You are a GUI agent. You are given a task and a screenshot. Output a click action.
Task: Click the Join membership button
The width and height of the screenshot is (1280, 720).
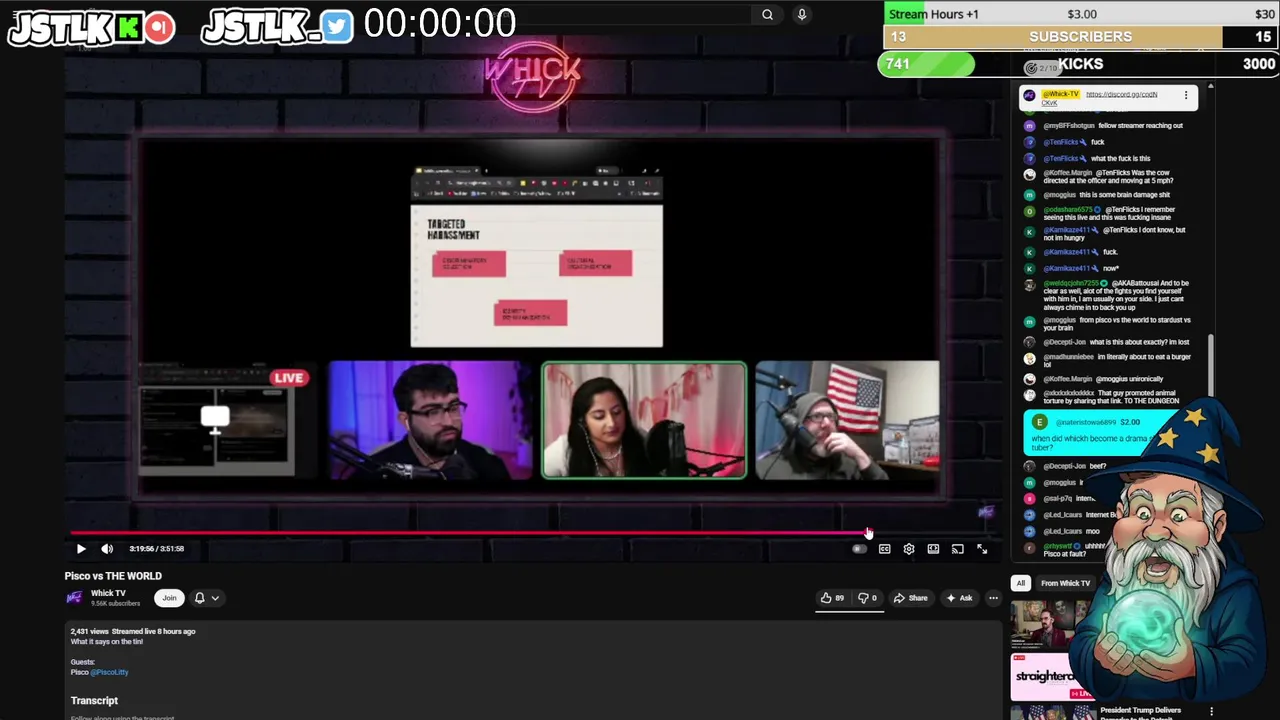169,598
